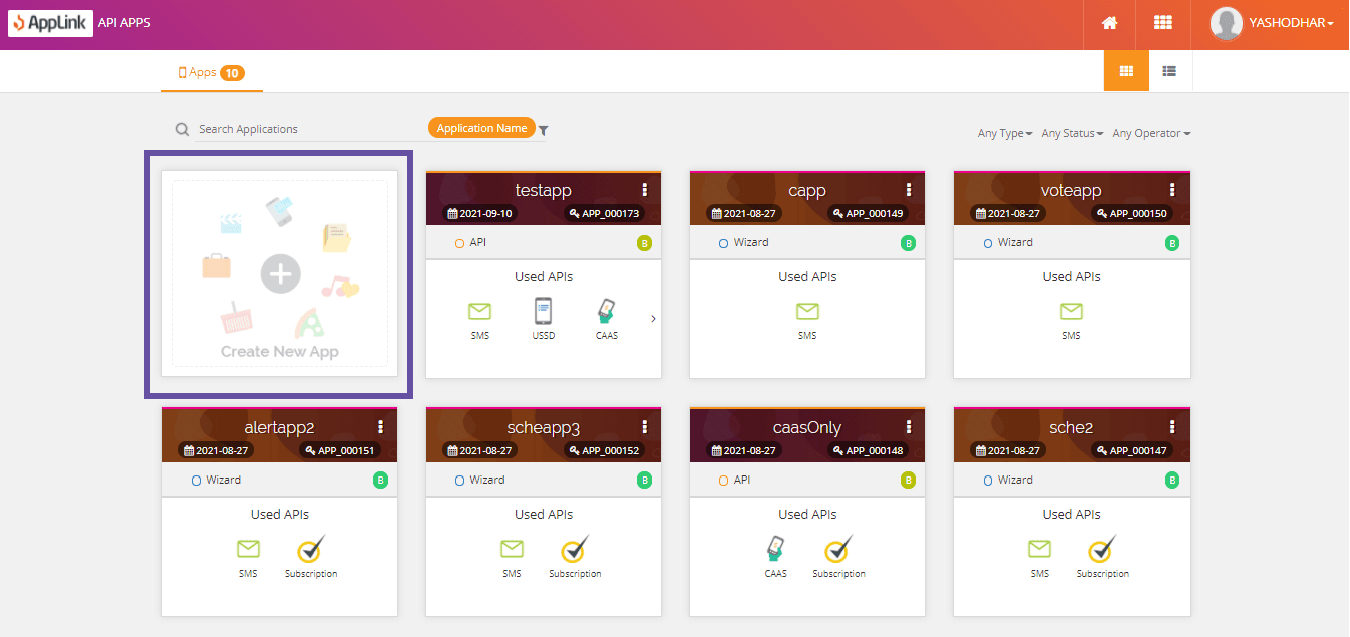
Task: Show more APIs with testapp arrow
Action: [653, 319]
